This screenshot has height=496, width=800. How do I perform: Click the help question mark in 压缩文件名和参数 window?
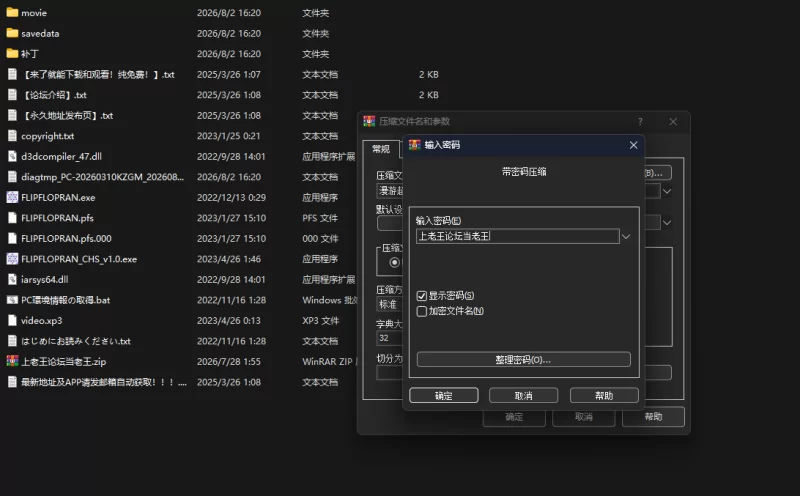[x=640, y=121]
